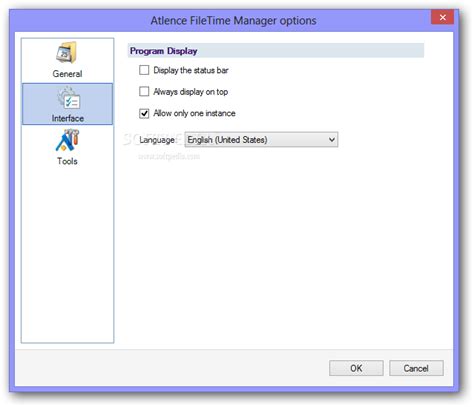The width and height of the screenshot is (474, 407).
Task: Enable Always display on top checkbox
Action: tap(144, 91)
